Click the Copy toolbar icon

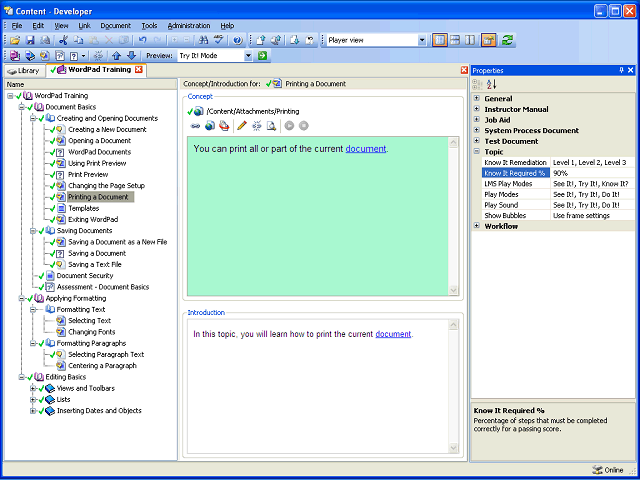(78, 40)
